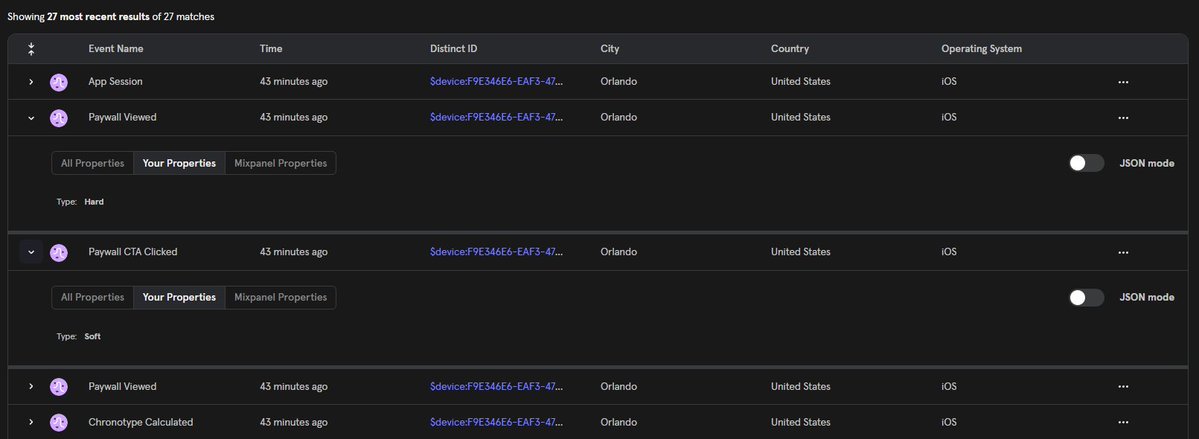The image size is (1199, 439).
Task: Toggle JSON mode for the Type: Hard panel
Action: coord(1086,163)
